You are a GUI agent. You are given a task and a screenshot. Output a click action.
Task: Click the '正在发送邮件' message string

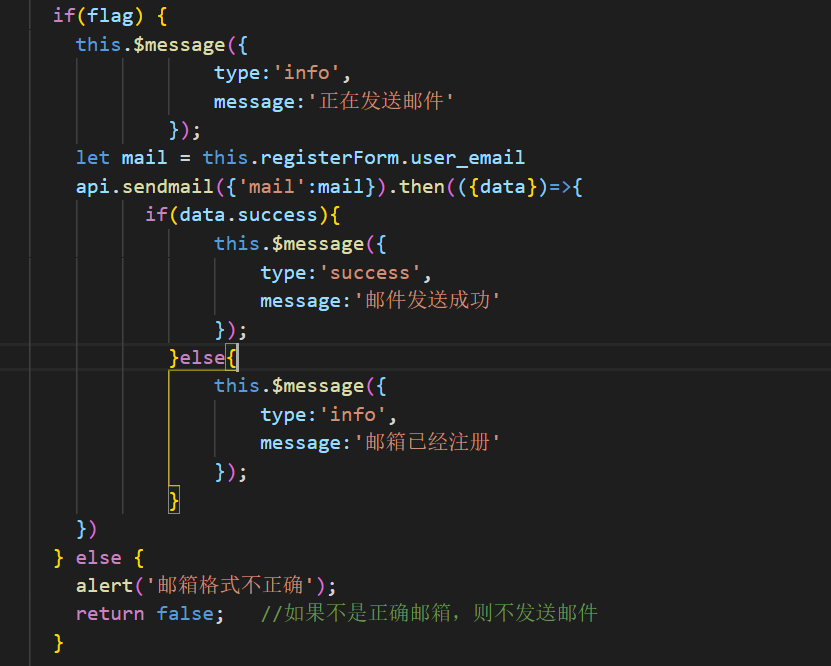[381, 100]
